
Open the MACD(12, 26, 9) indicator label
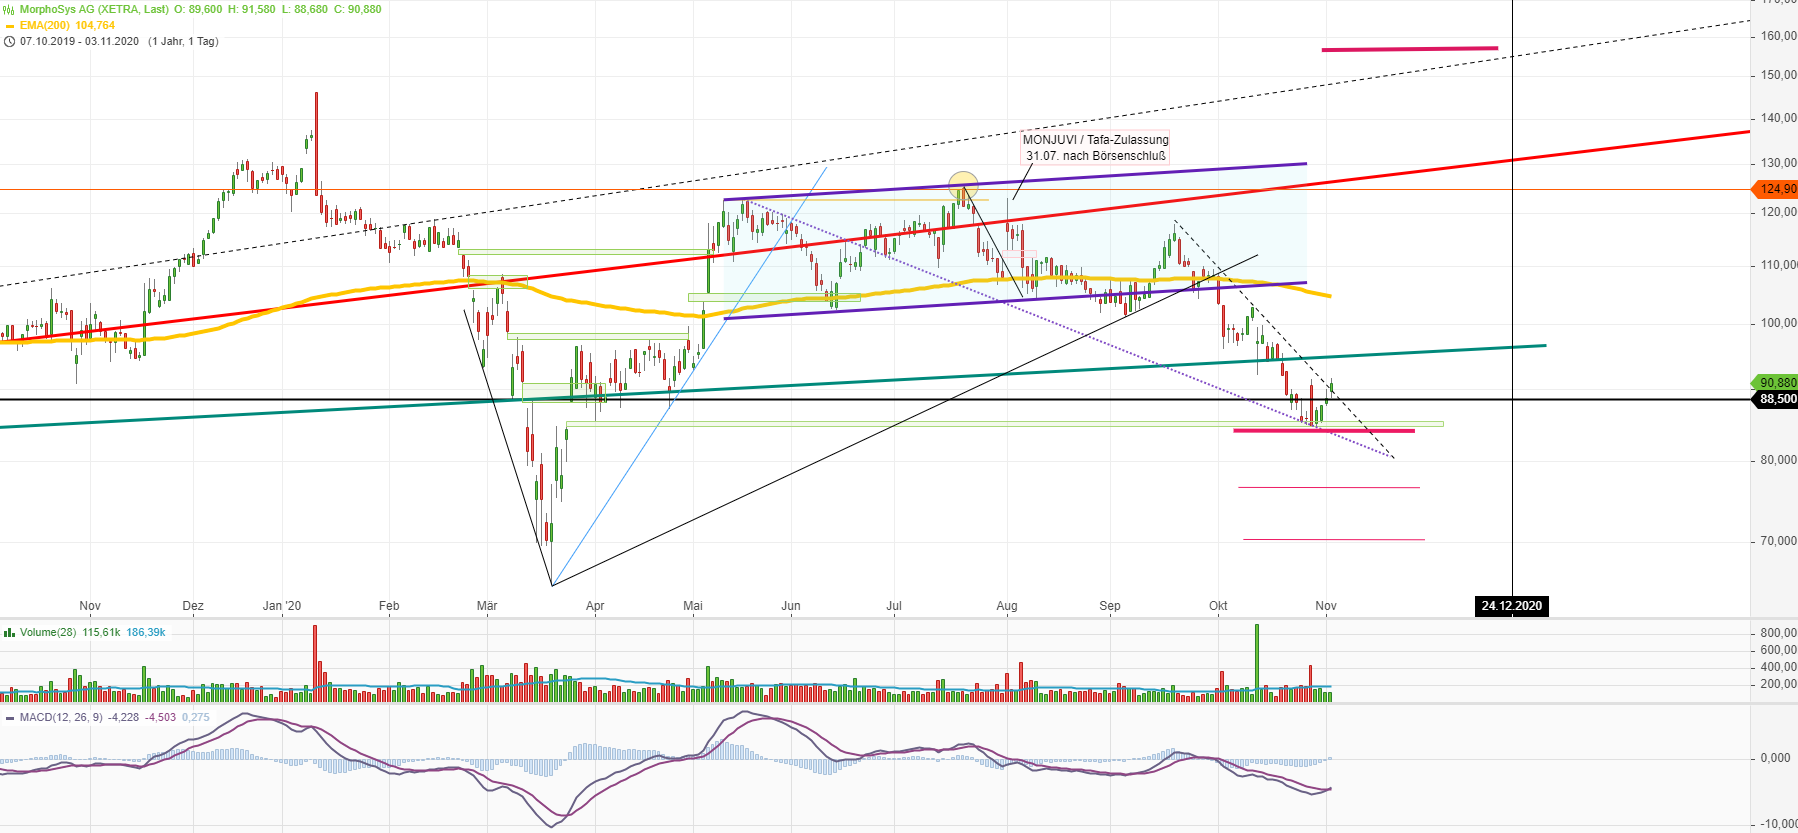pyautogui.click(x=61, y=718)
